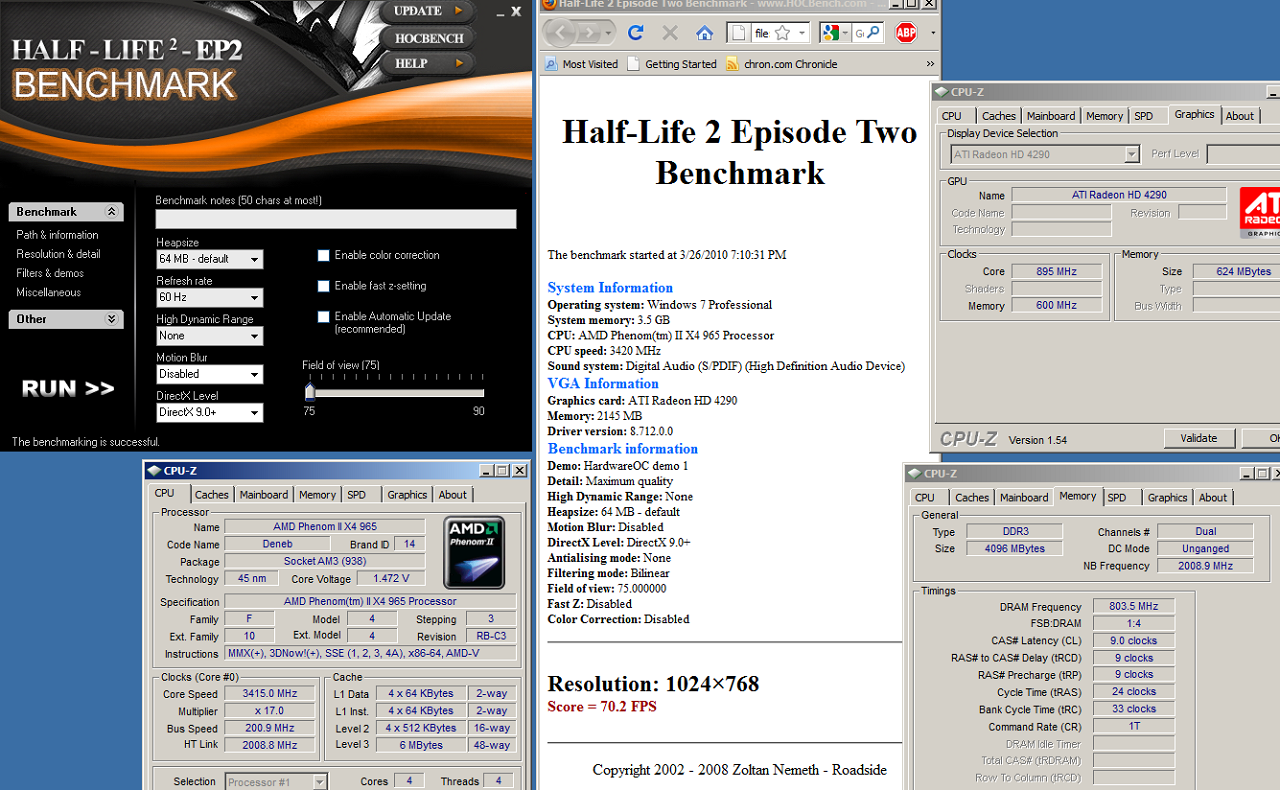
Task: Click the Benchmark notes text field
Action: tap(336, 219)
